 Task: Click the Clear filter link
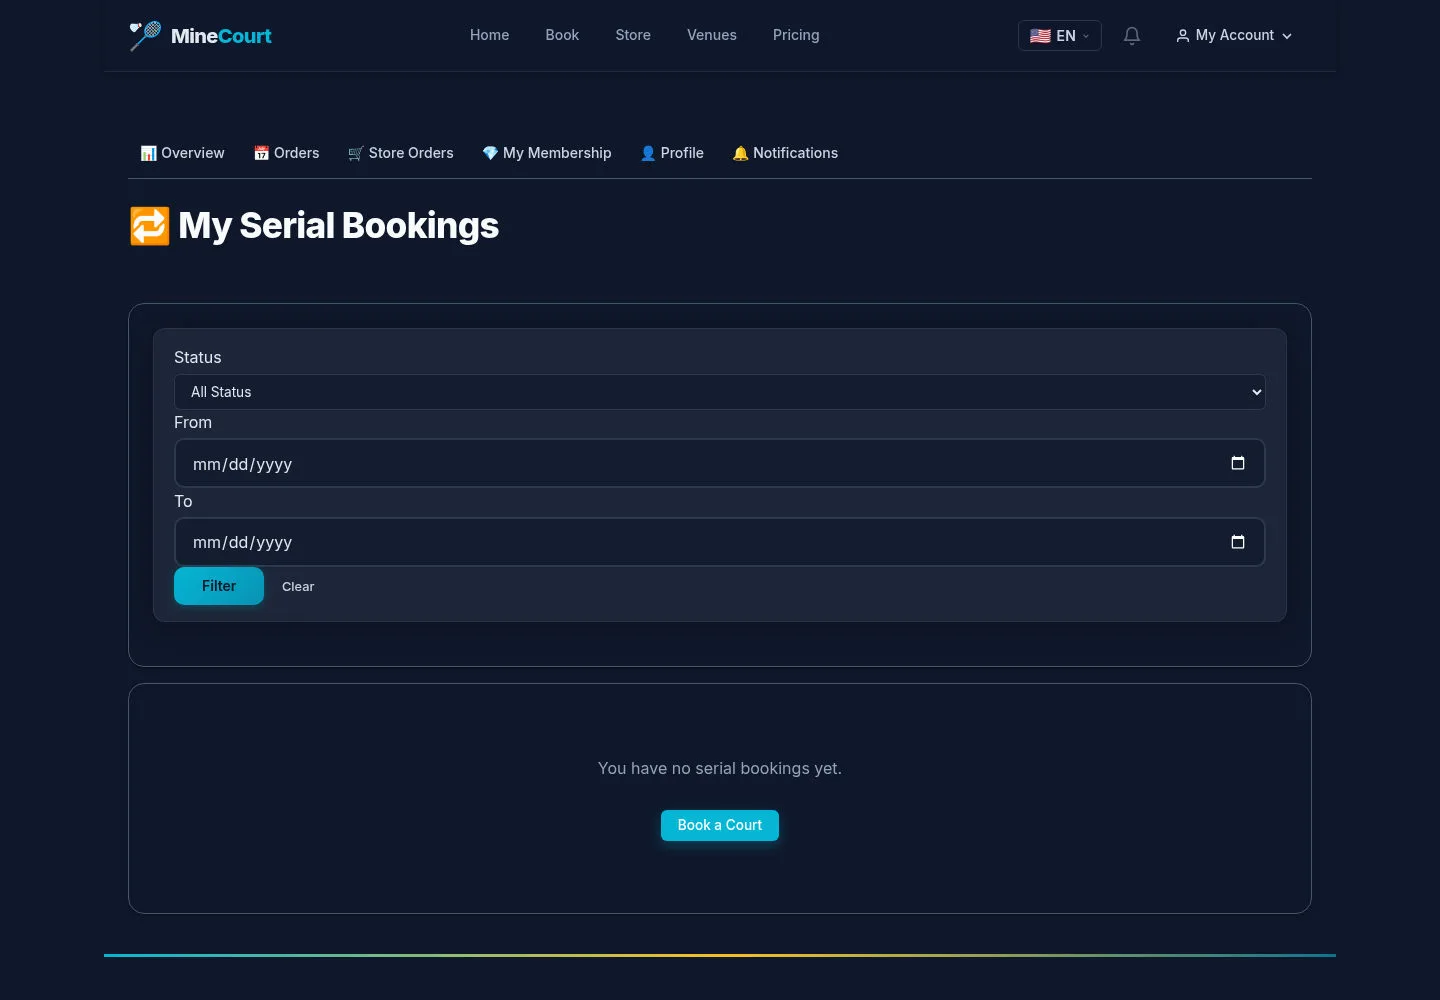298,587
